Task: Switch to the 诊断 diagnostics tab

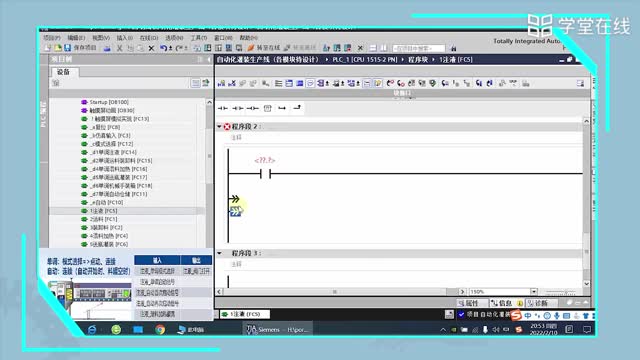Action: [541, 303]
